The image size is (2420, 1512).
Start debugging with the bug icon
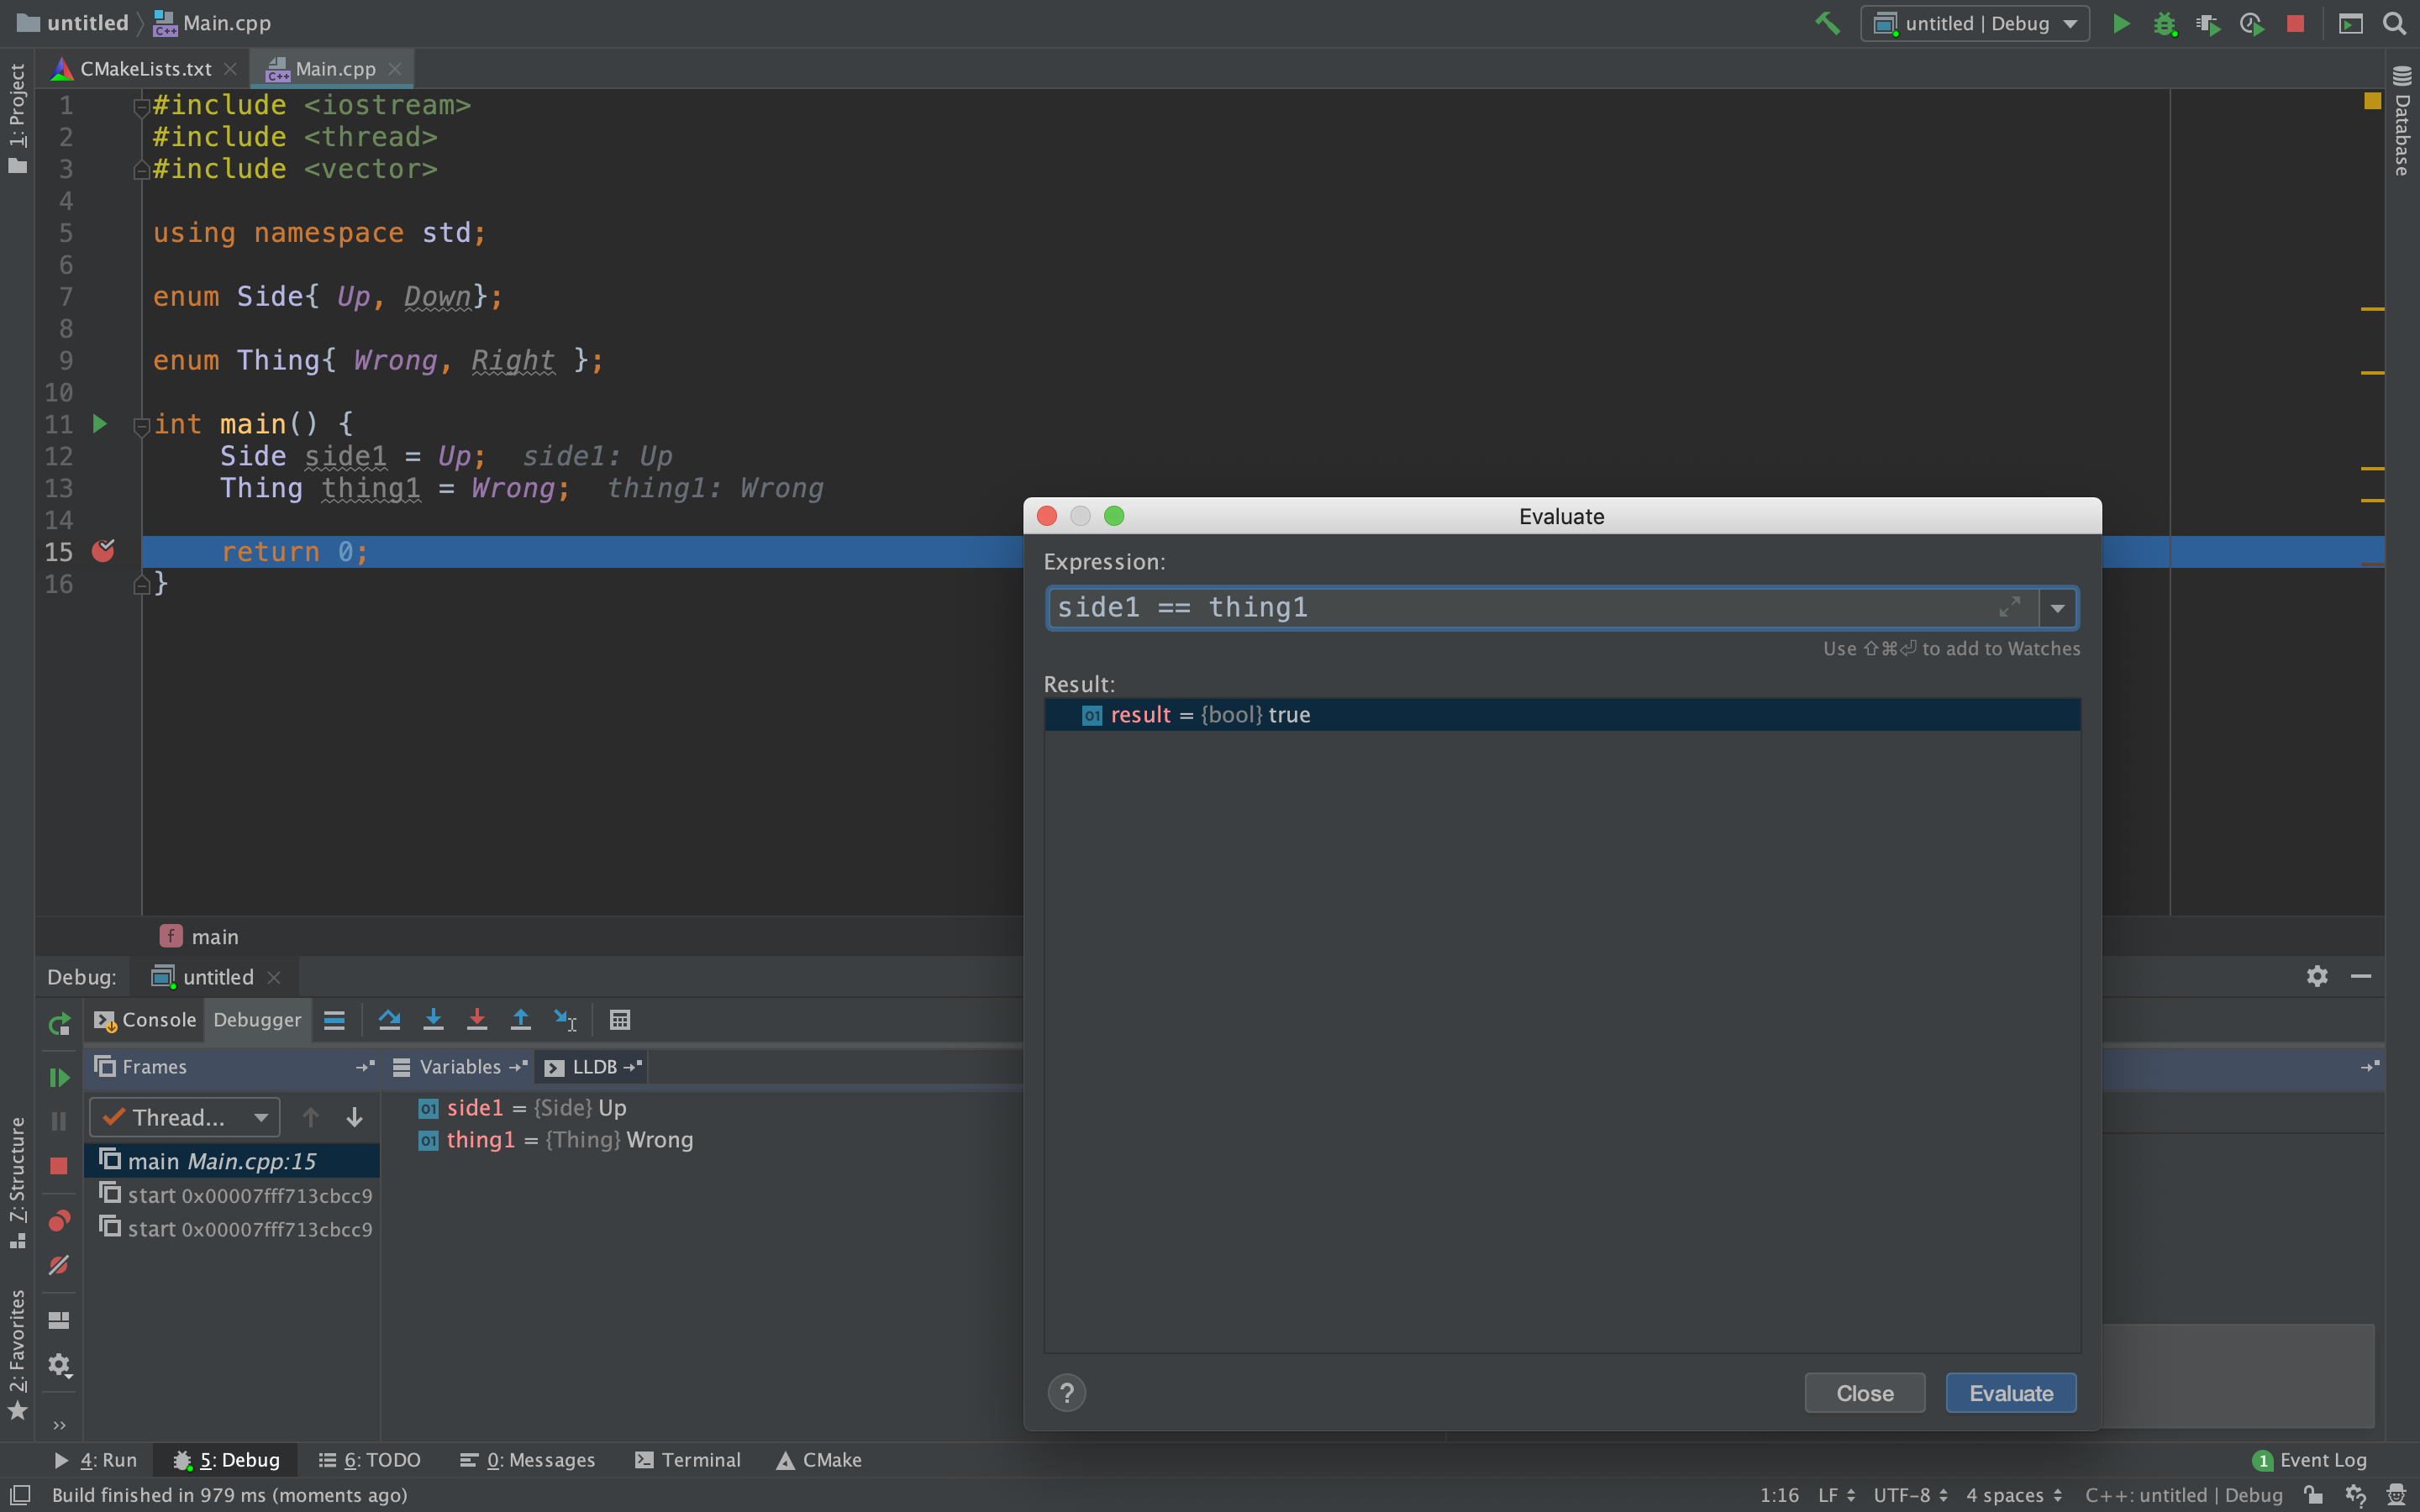click(2164, 23)
